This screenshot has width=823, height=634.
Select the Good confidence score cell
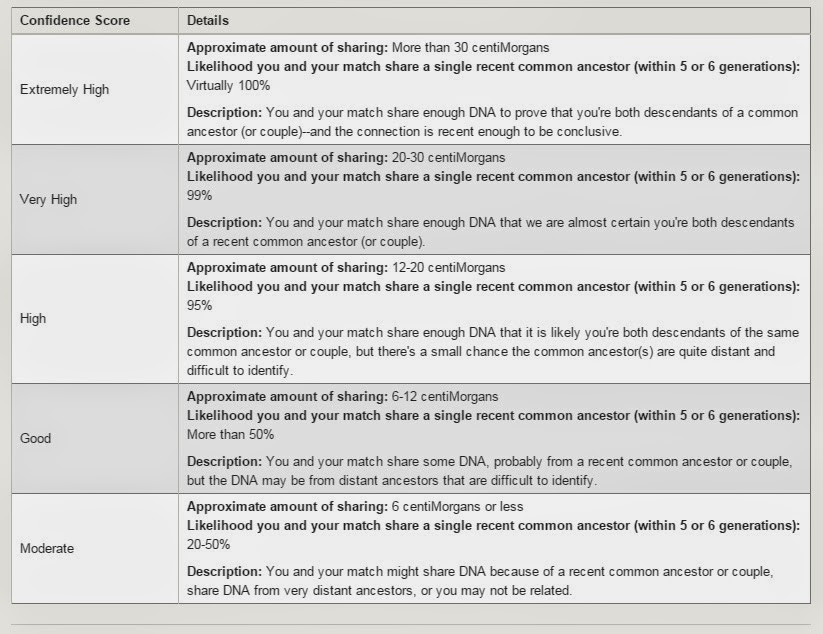(x=35, y=438)
